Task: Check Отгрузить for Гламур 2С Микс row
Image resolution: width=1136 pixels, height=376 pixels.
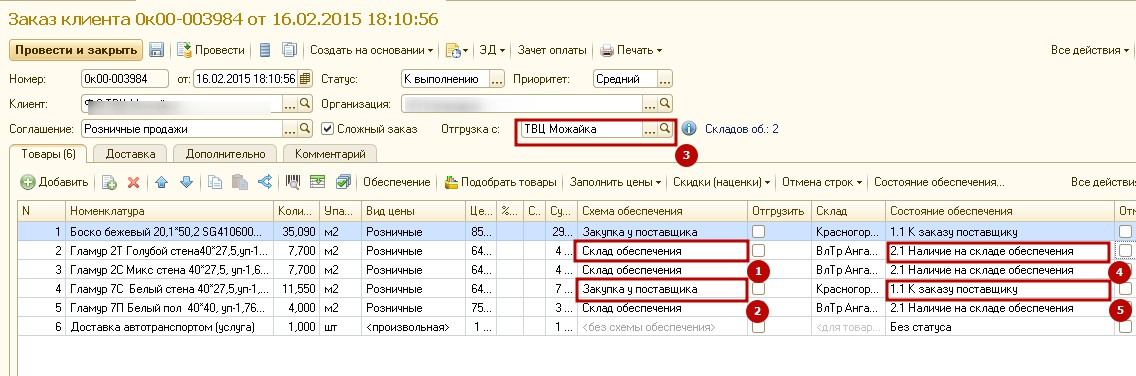Action: [x=759, y=270]
